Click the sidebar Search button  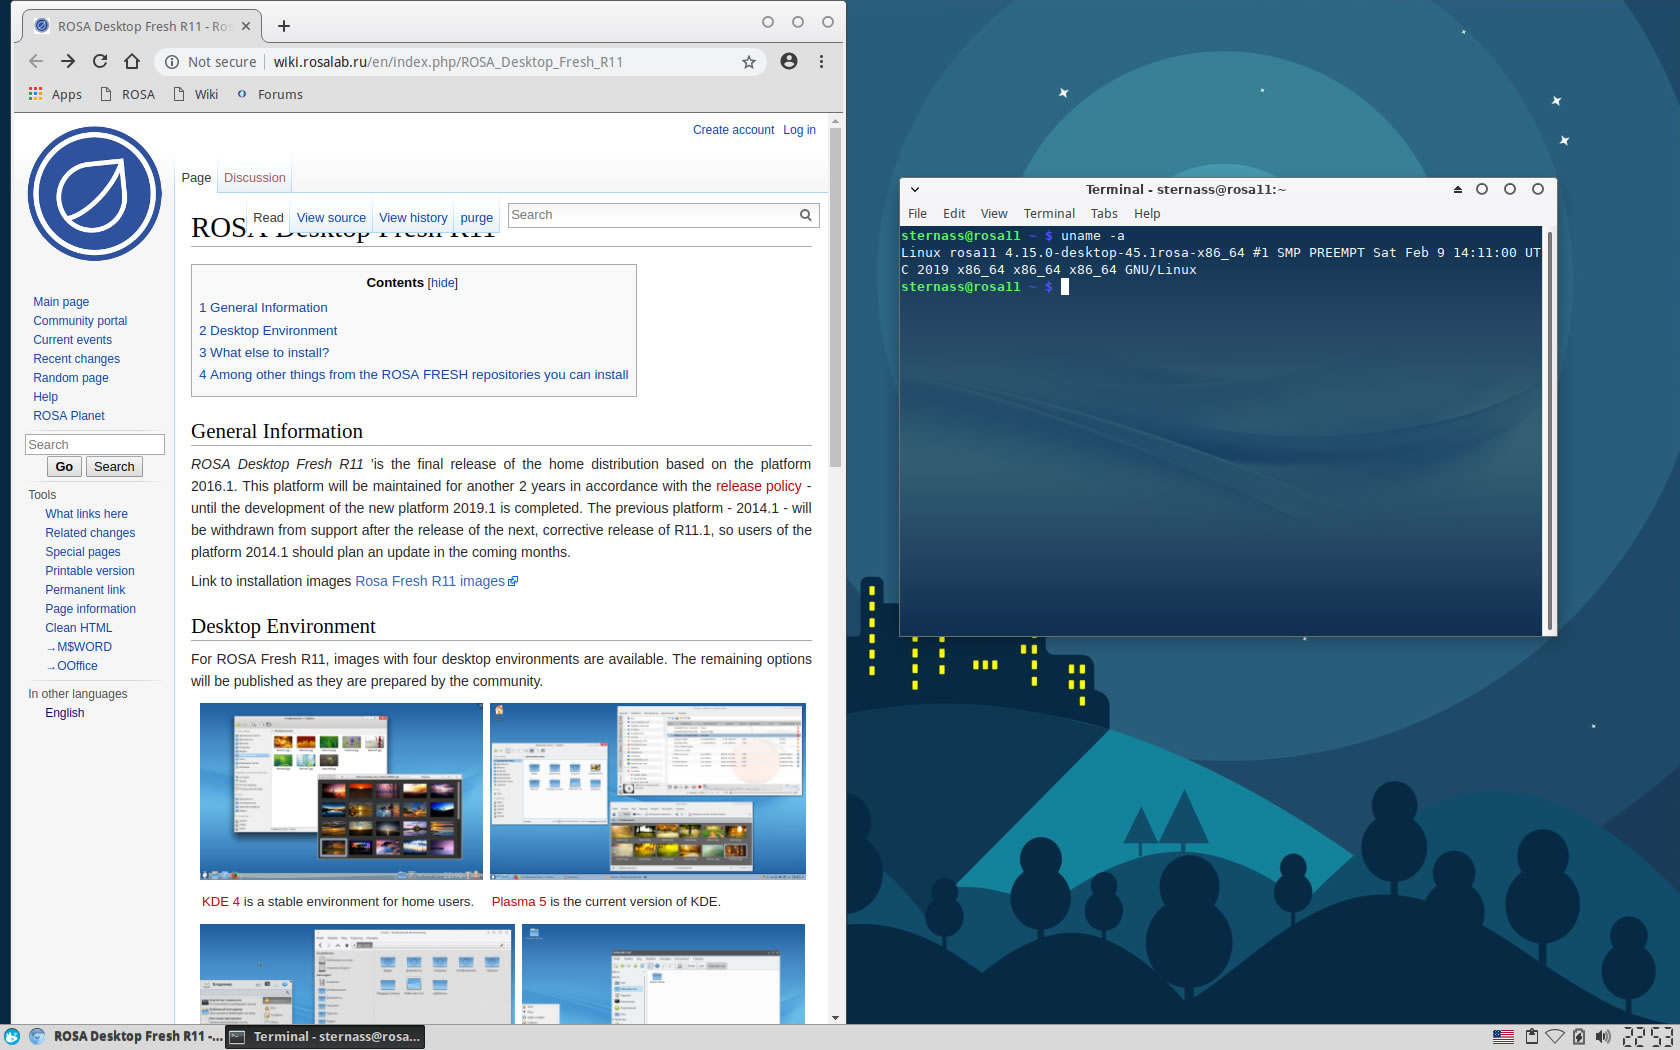point(114,467)
